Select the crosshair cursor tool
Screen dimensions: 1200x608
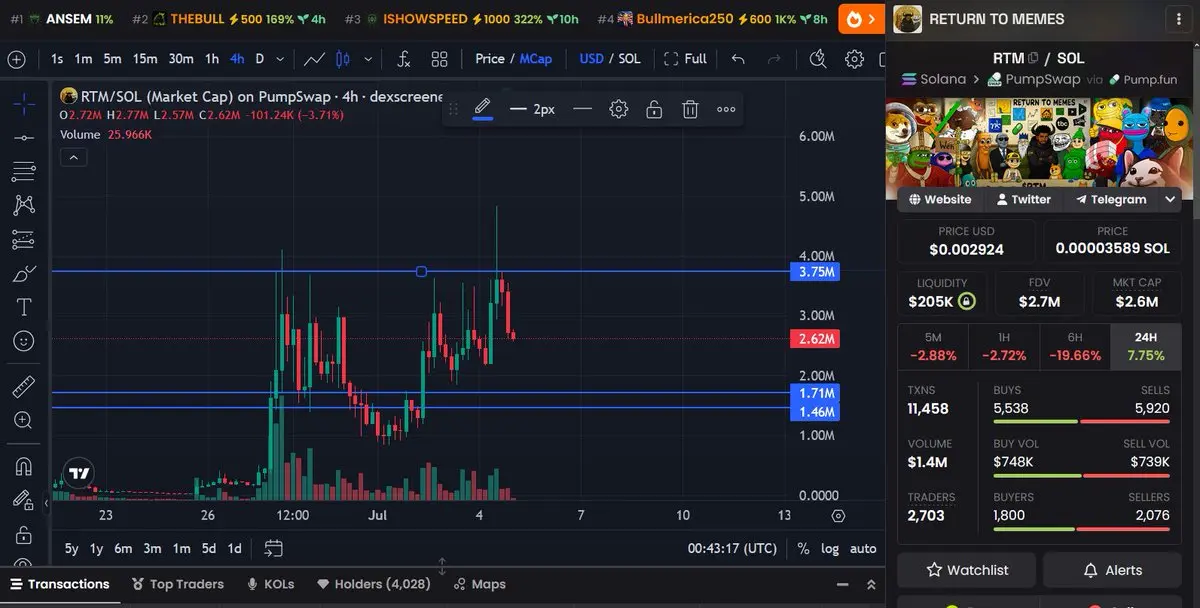(x=24, y=103)
